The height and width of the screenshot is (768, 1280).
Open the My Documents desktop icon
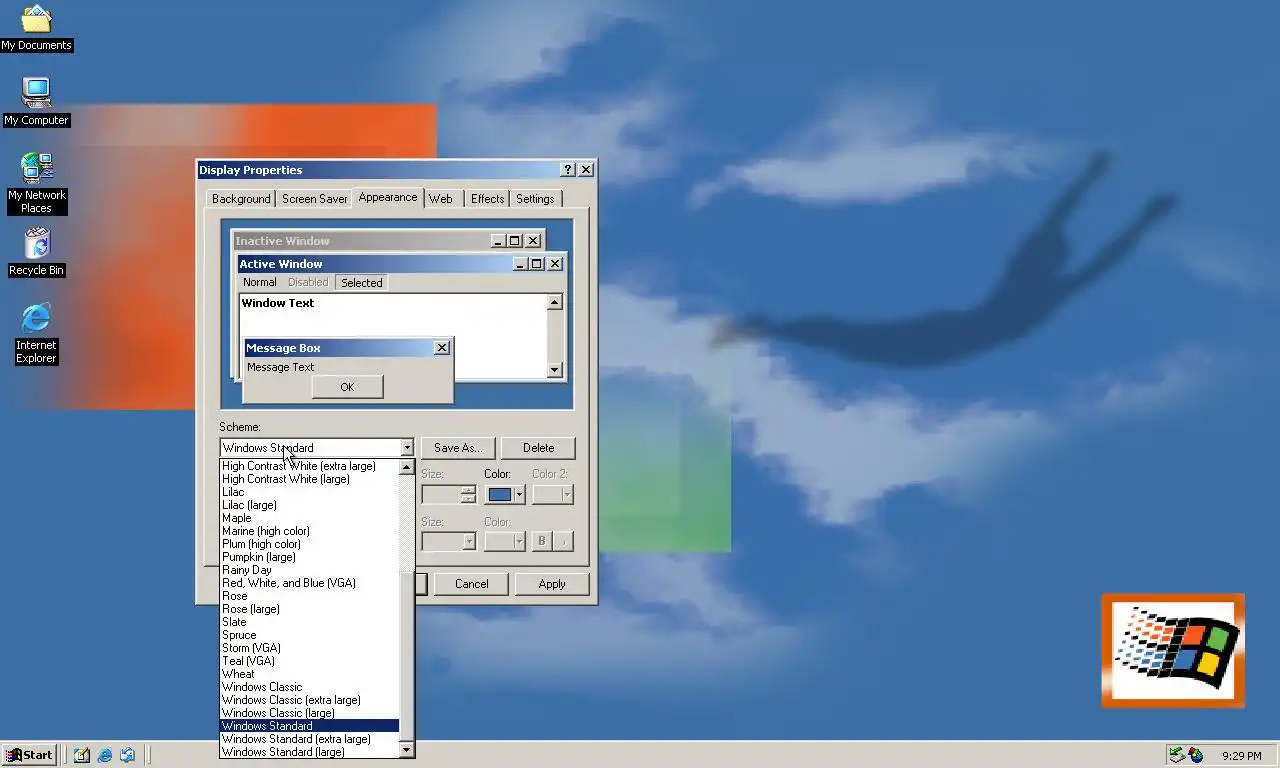click(x=36, y=28)
